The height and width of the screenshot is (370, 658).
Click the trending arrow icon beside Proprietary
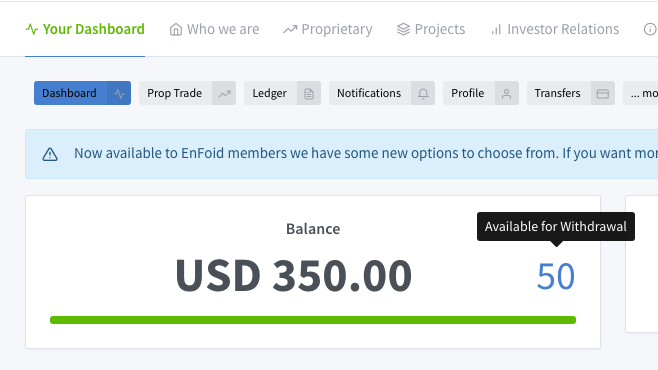[290, 29]
